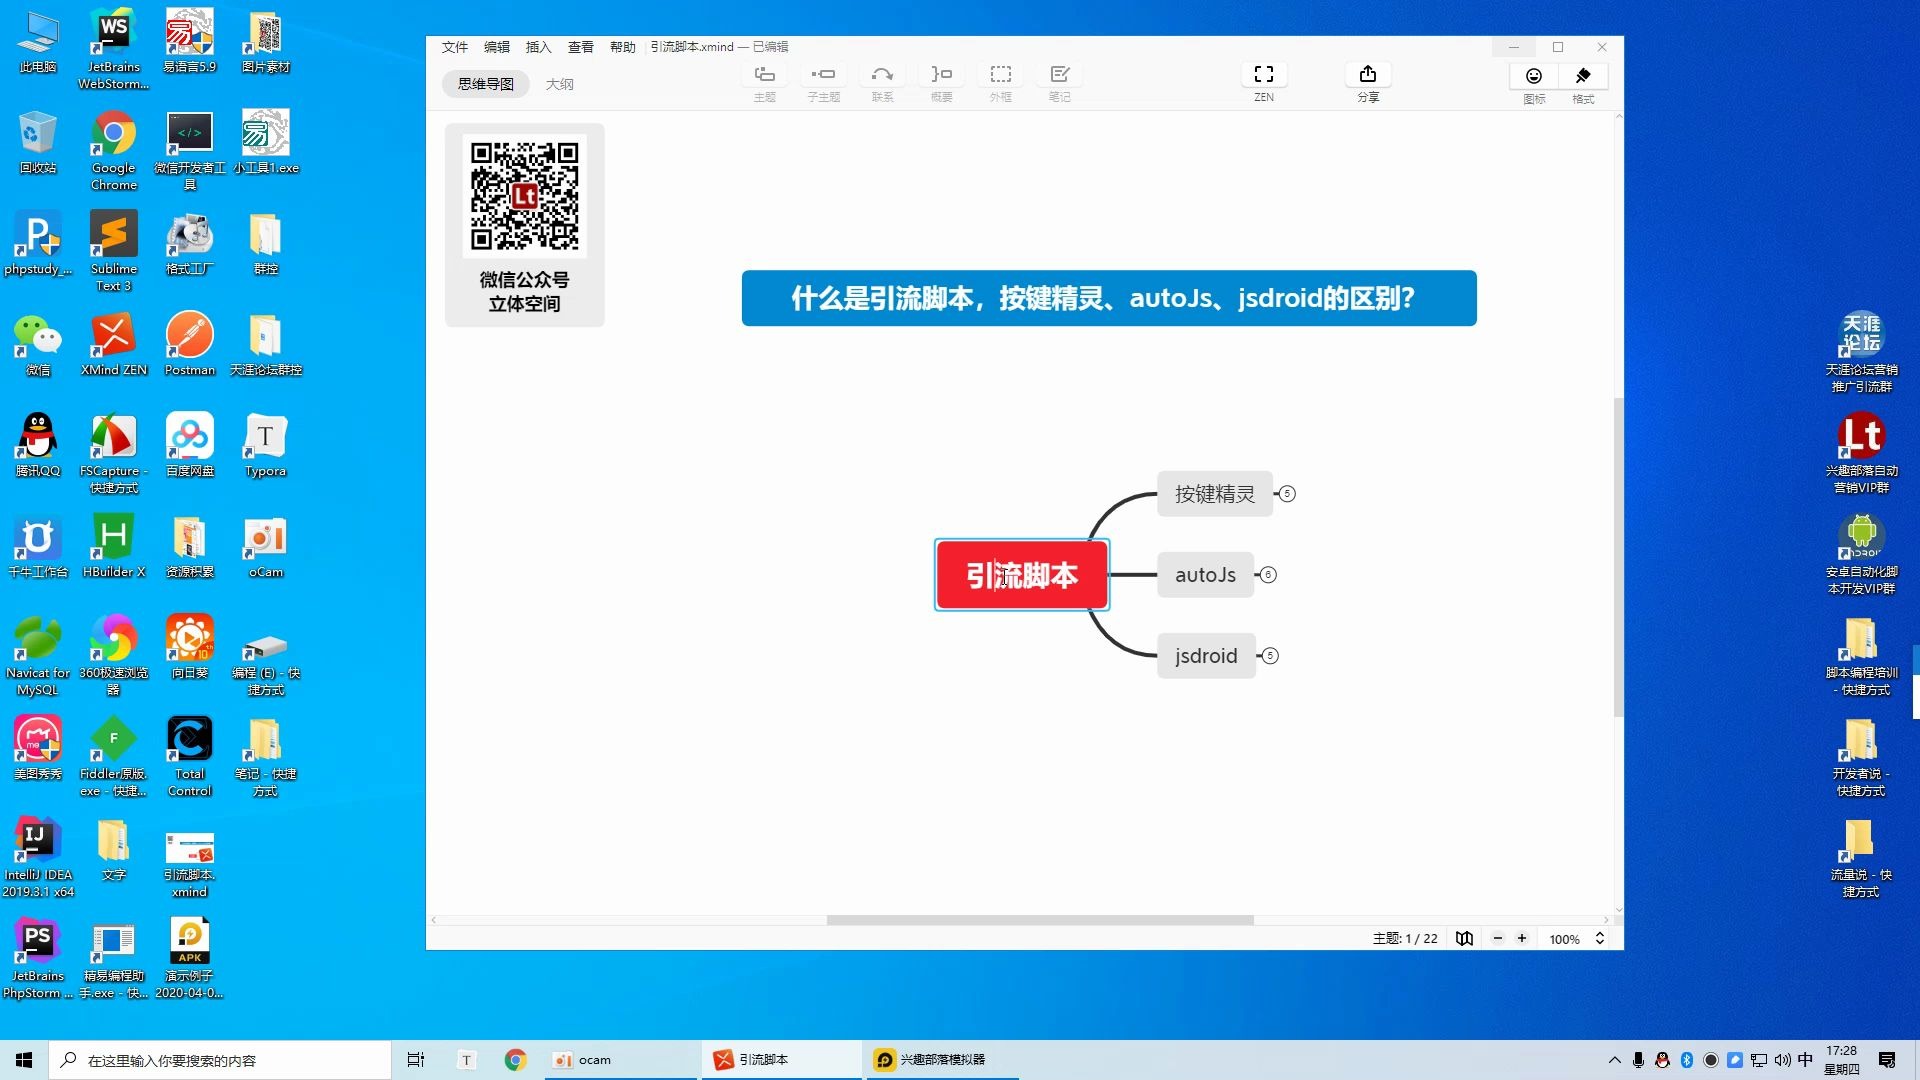Click the Boundary (外框) toolbar icon
1920x1080 pixels.
[x=1000, y=75]
